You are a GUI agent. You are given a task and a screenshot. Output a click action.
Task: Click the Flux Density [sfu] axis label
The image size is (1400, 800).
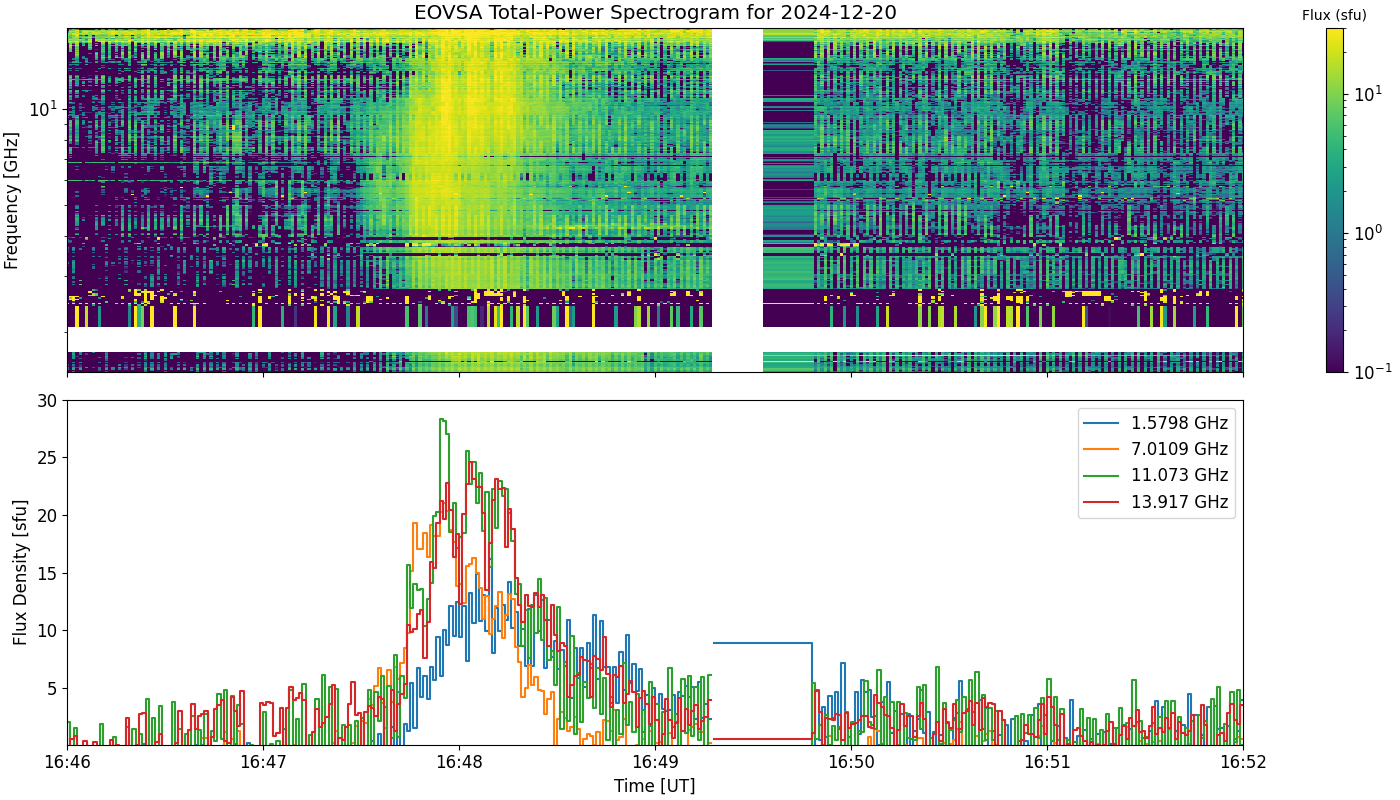coord(20,572)
